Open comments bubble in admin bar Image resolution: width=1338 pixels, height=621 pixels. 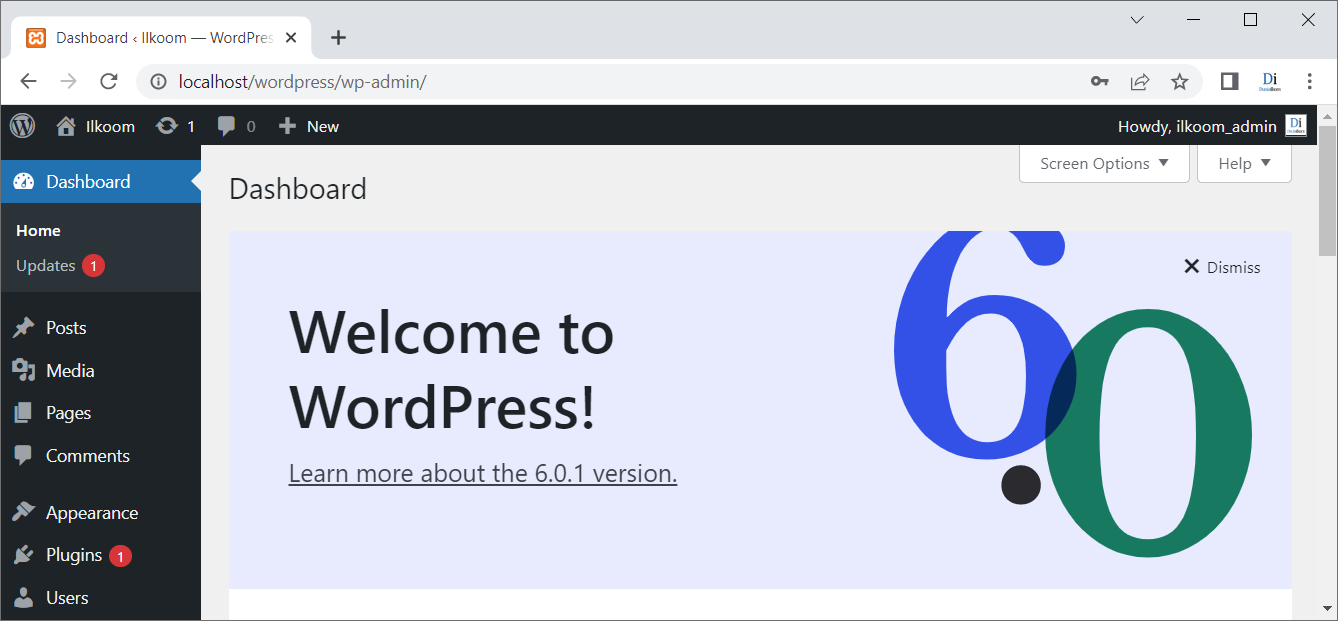[227, 126]
